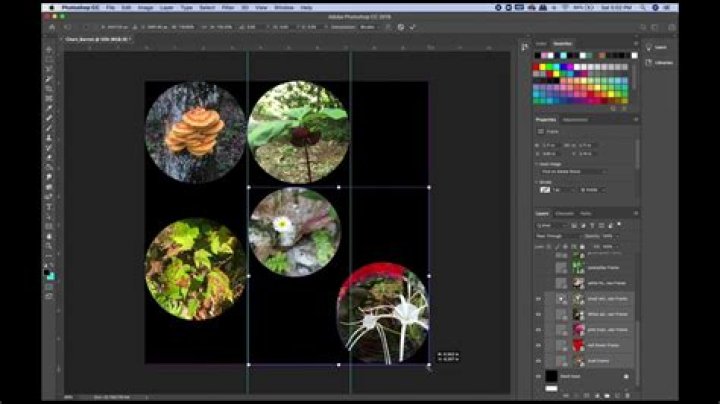Open the layer Kind filter dropdown

[552, 225]
